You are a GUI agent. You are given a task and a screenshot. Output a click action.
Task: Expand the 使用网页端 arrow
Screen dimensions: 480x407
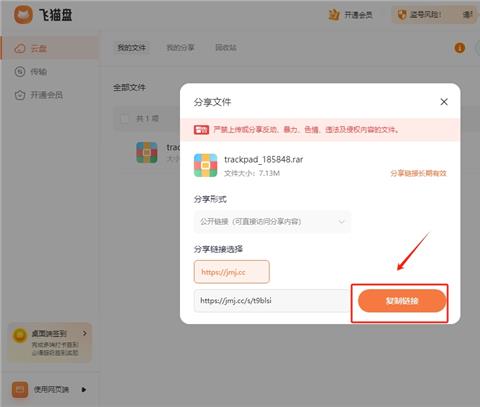click(84, 389)
